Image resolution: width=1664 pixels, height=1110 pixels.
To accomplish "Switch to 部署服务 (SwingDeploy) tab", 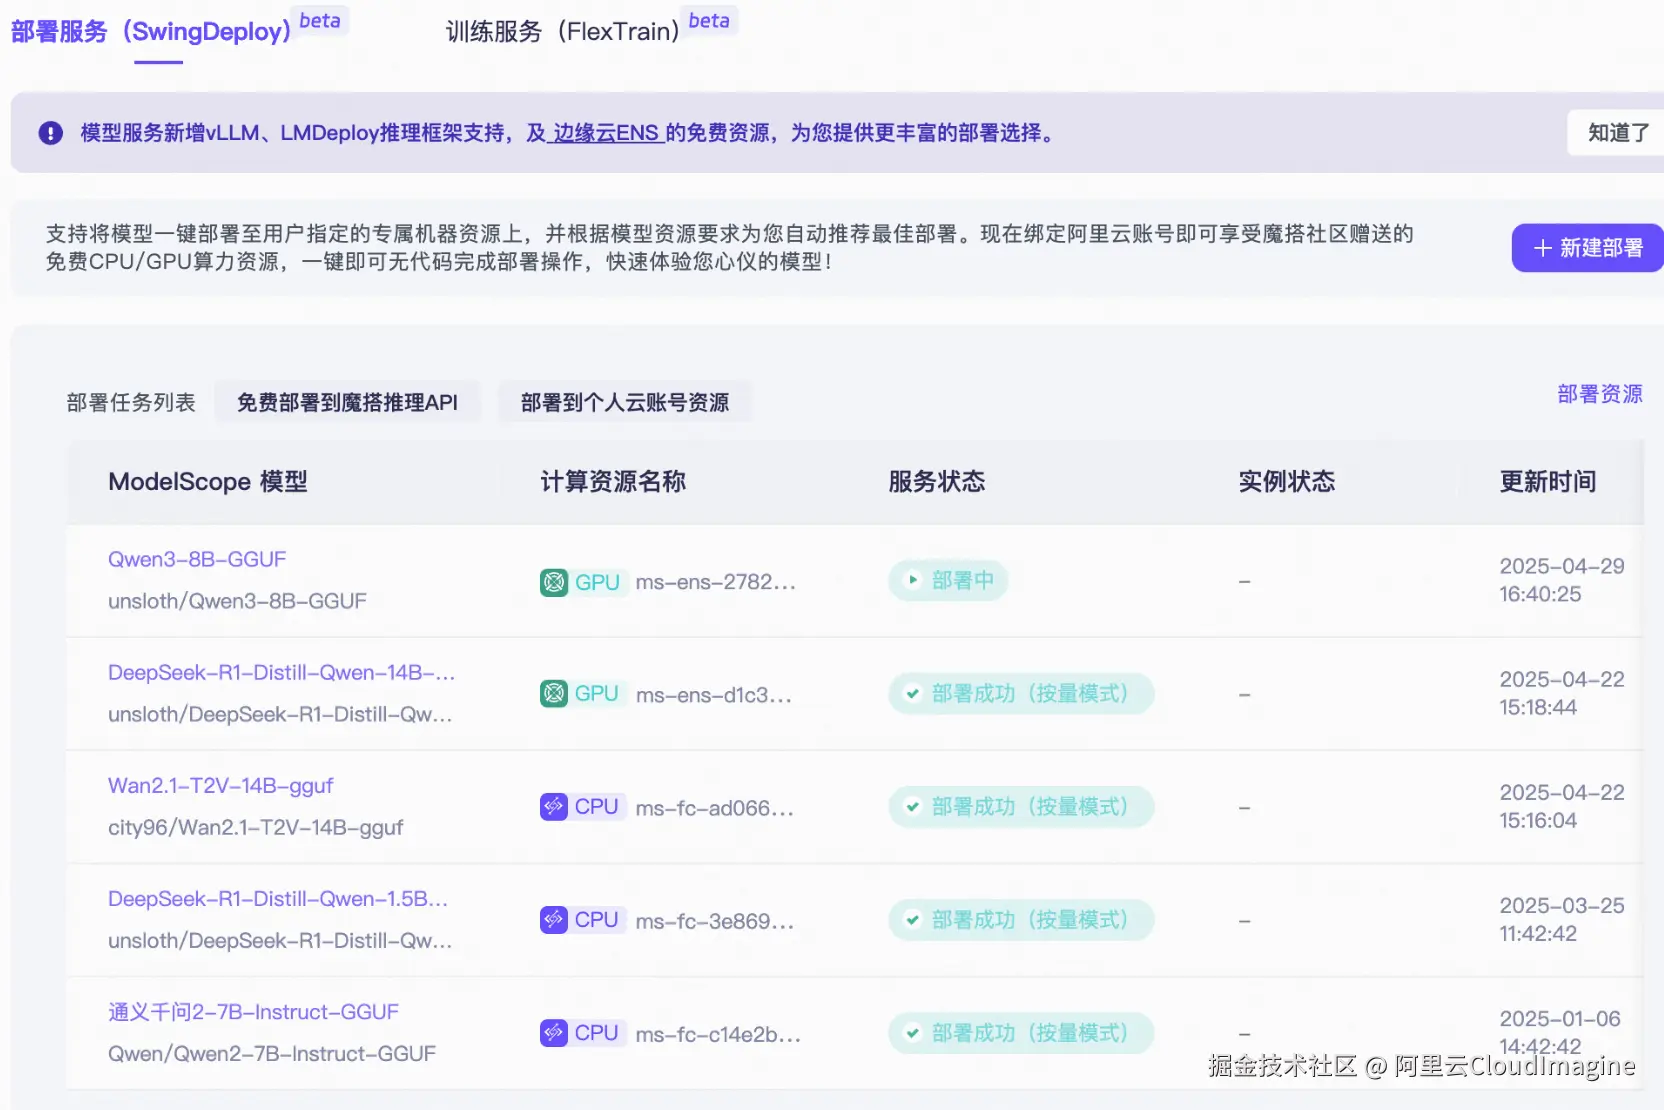I will coord(151,31).
